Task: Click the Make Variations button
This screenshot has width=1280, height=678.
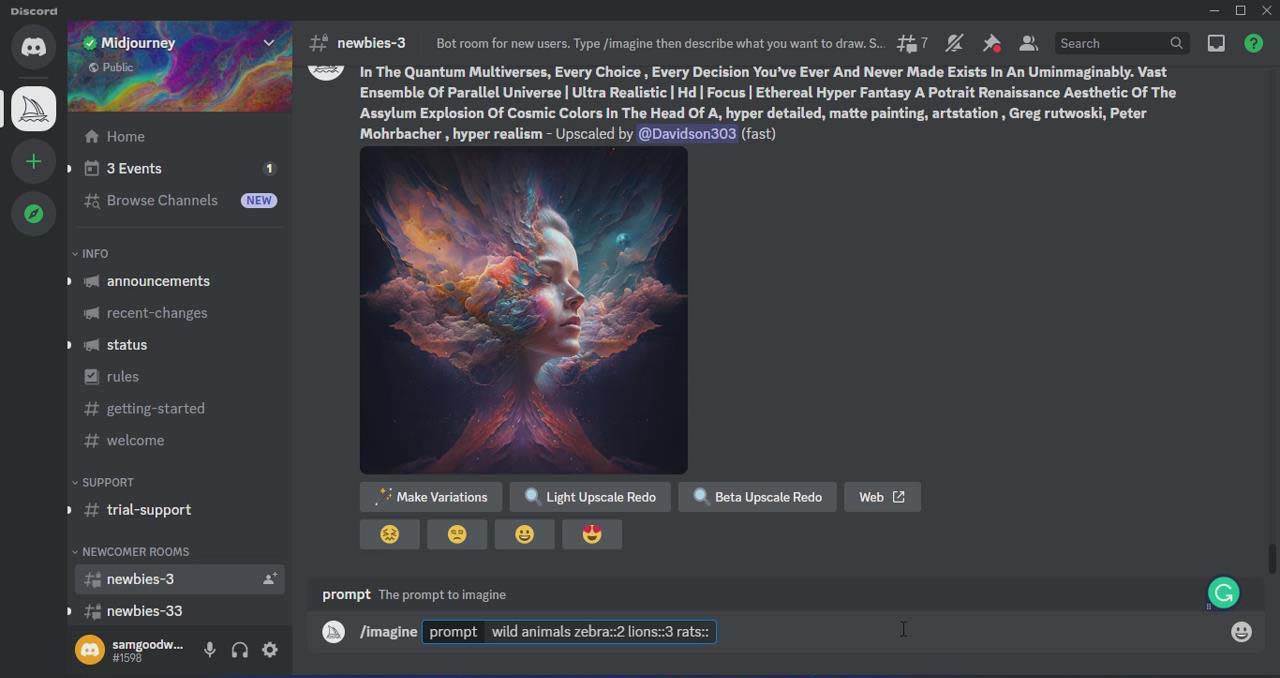Action: coord(431,497)
